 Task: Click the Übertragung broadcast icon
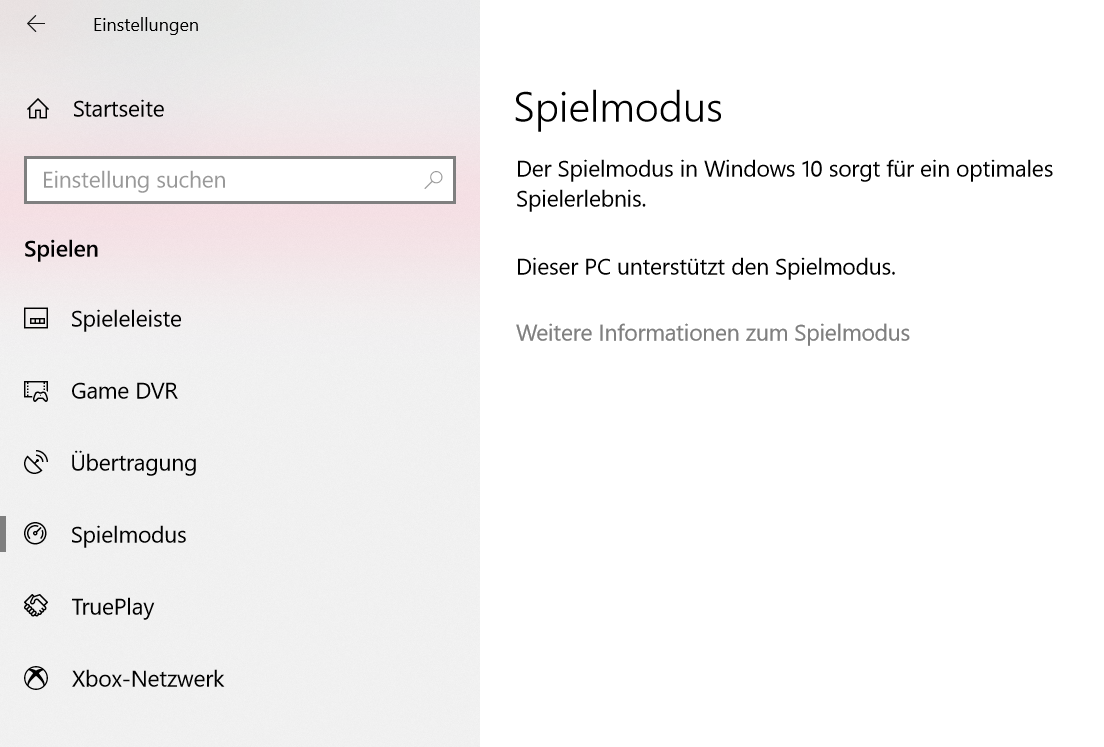[x=36, y=463]
